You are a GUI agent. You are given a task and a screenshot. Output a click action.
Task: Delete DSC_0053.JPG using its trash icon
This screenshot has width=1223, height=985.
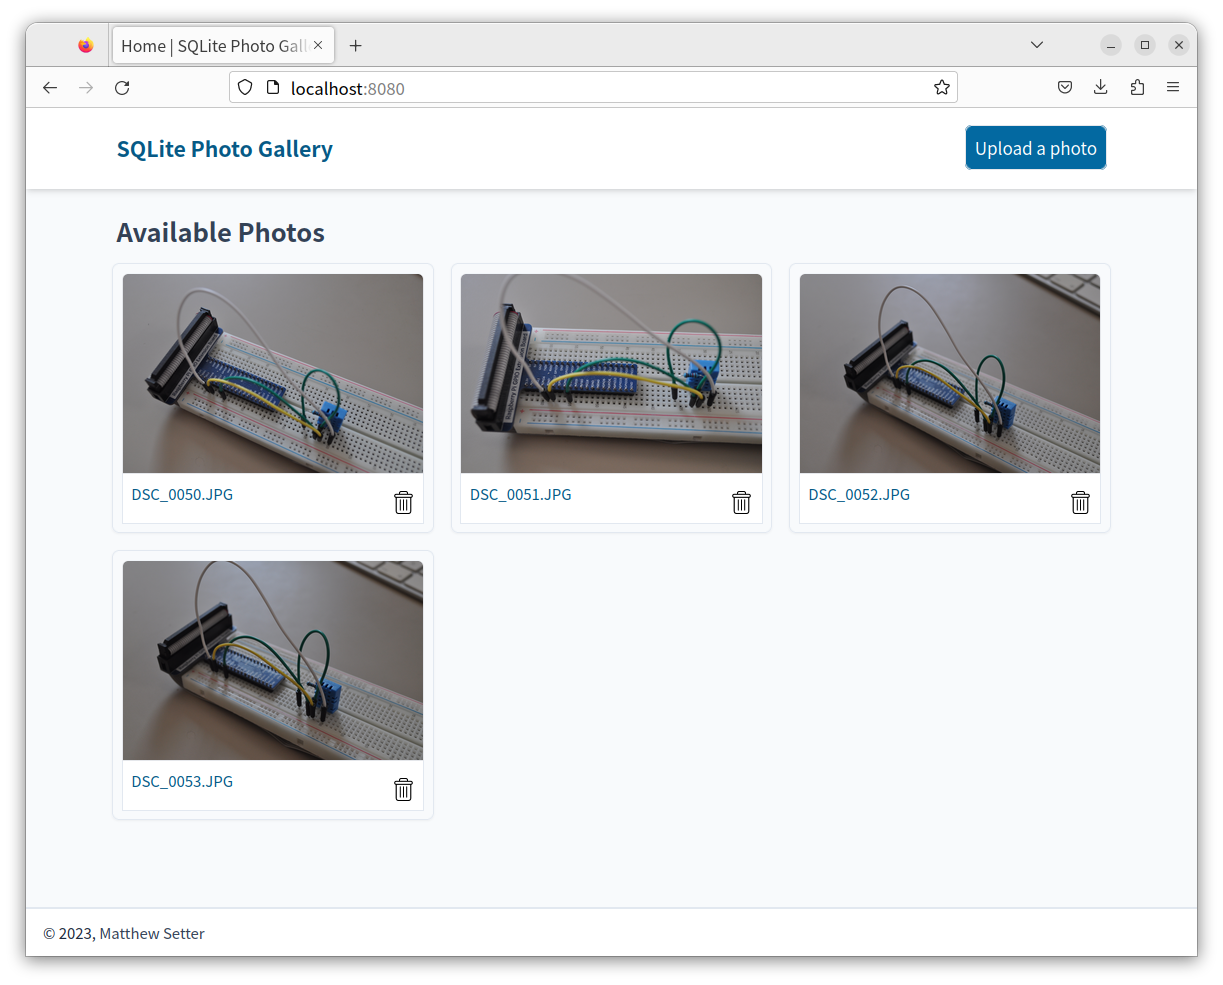click(403, 789)
